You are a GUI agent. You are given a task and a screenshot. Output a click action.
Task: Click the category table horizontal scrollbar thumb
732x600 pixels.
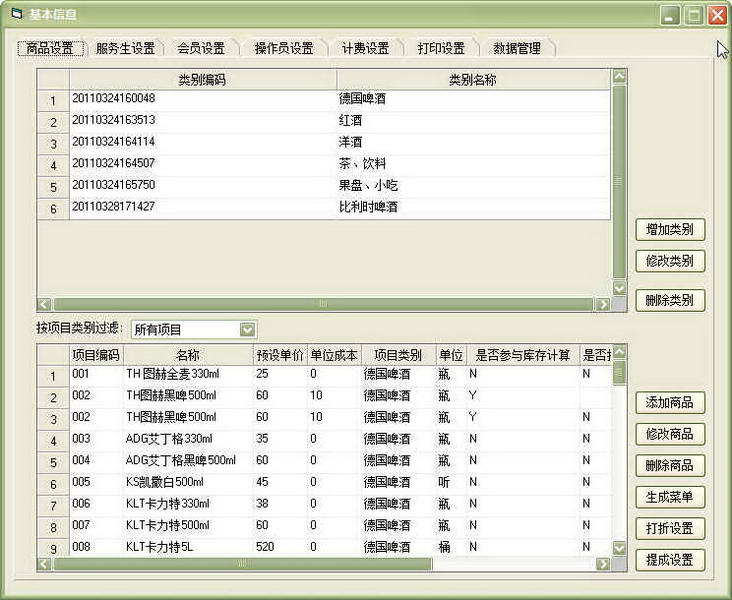click(323, 304)
